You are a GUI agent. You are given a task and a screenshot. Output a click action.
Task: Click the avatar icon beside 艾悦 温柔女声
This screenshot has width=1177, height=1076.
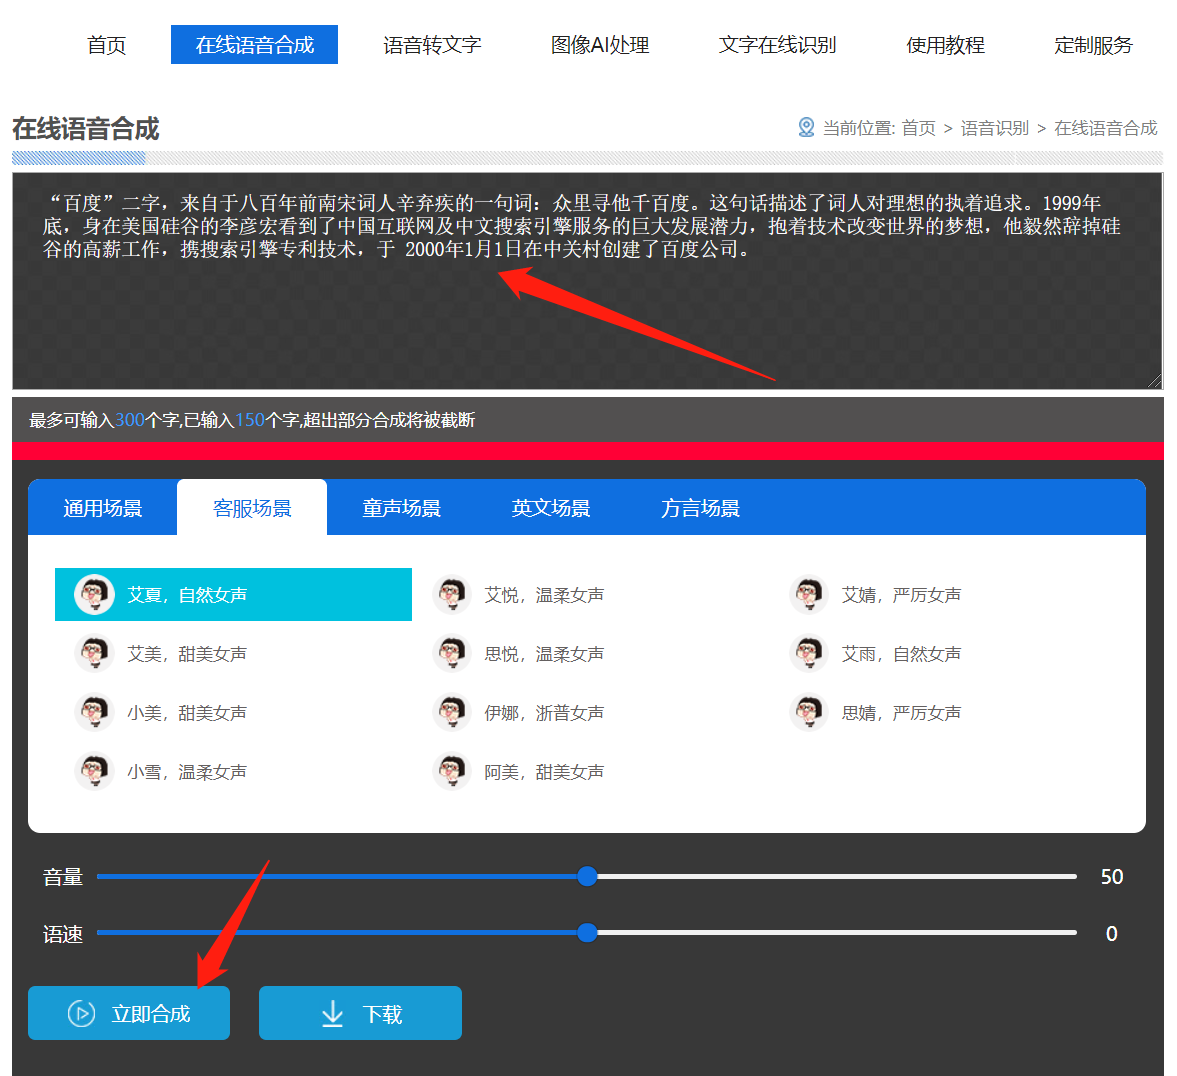click(x=452, y=595)
